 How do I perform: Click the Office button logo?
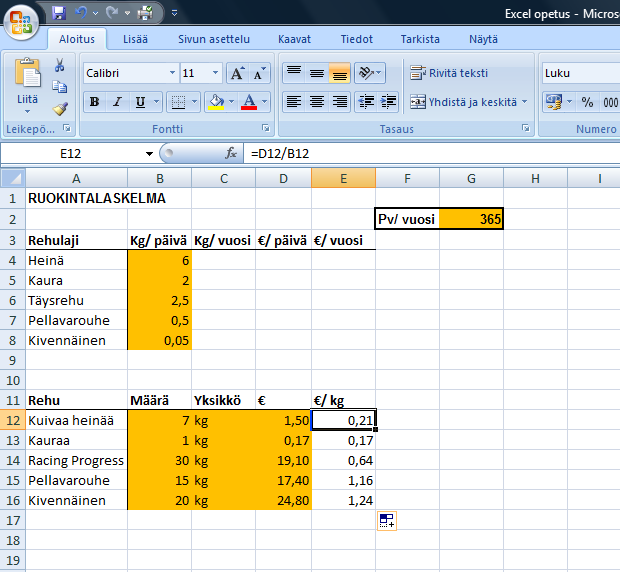tap(21, 22)
